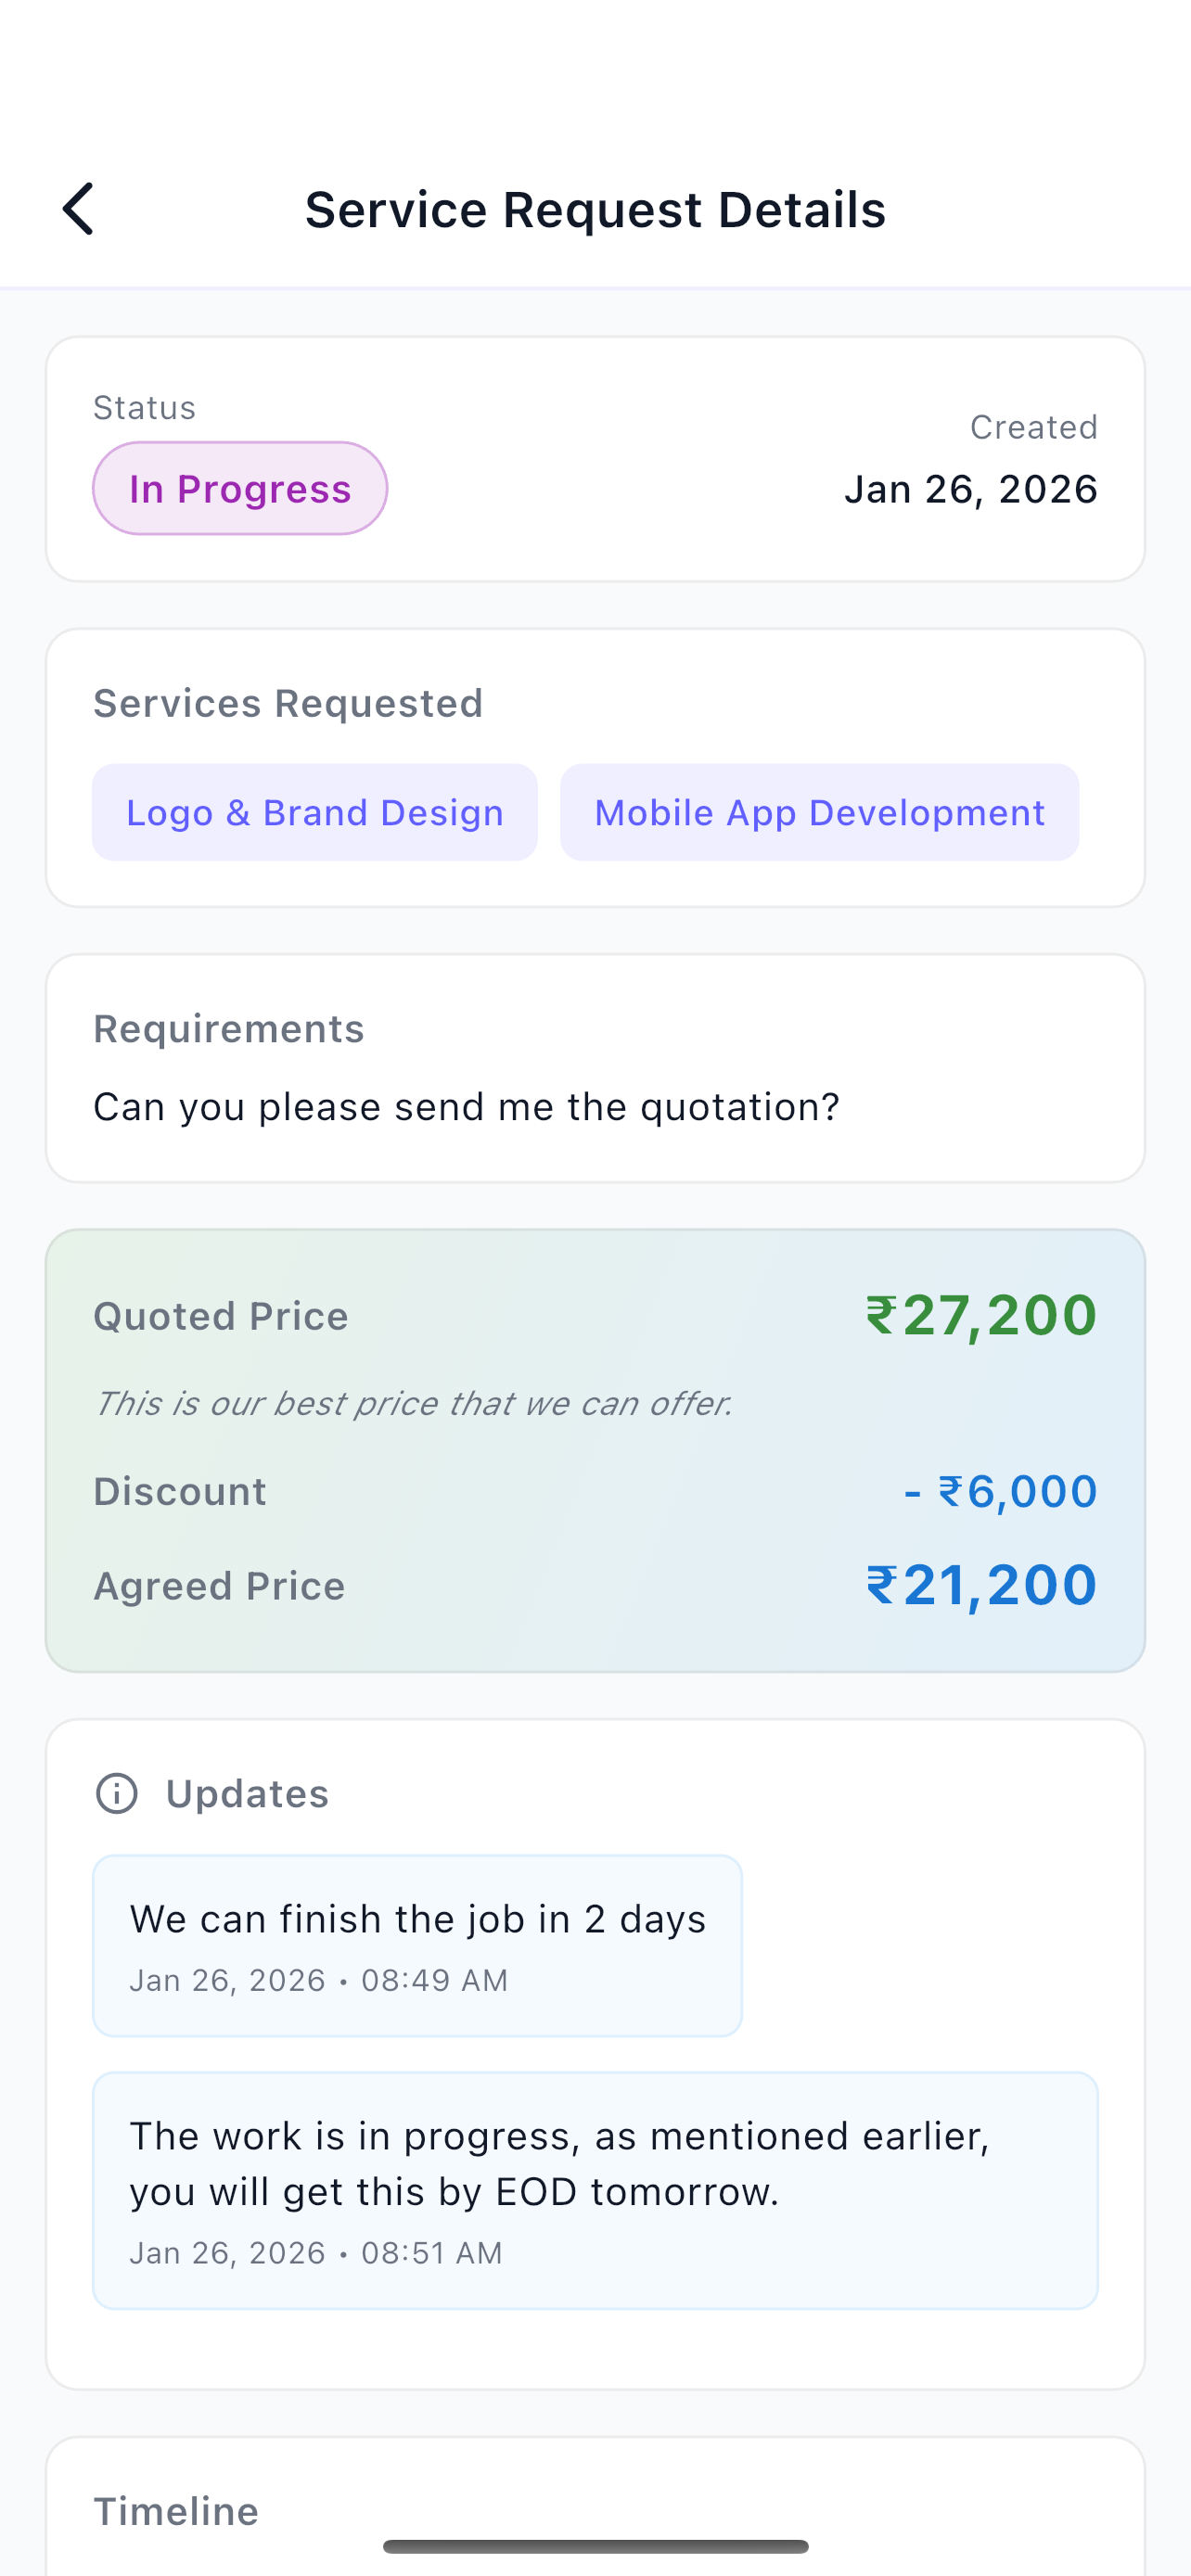Tap the Services Requested heading

(x=288, y=702)
